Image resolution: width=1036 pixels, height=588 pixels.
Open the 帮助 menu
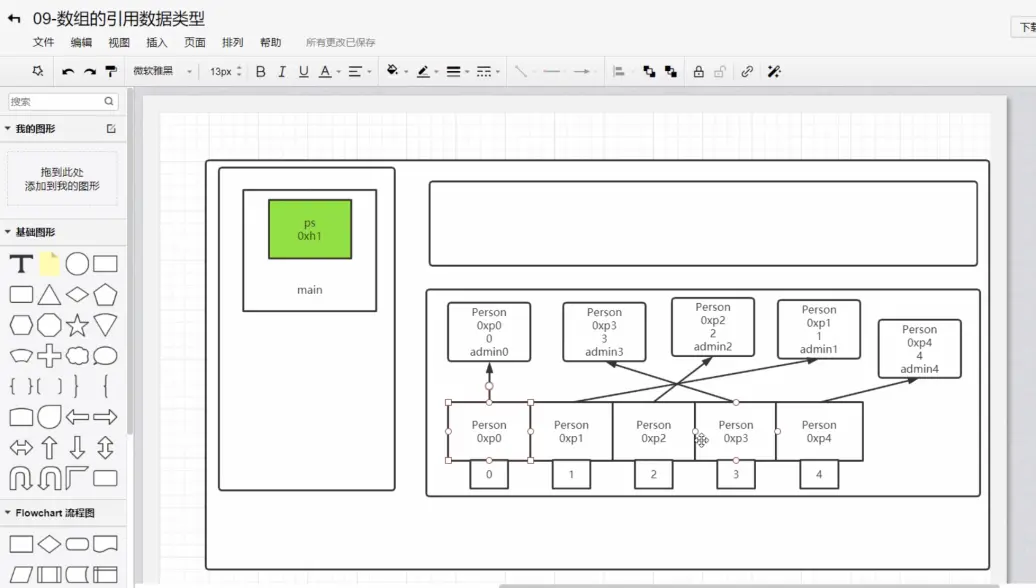coord(270,42)
